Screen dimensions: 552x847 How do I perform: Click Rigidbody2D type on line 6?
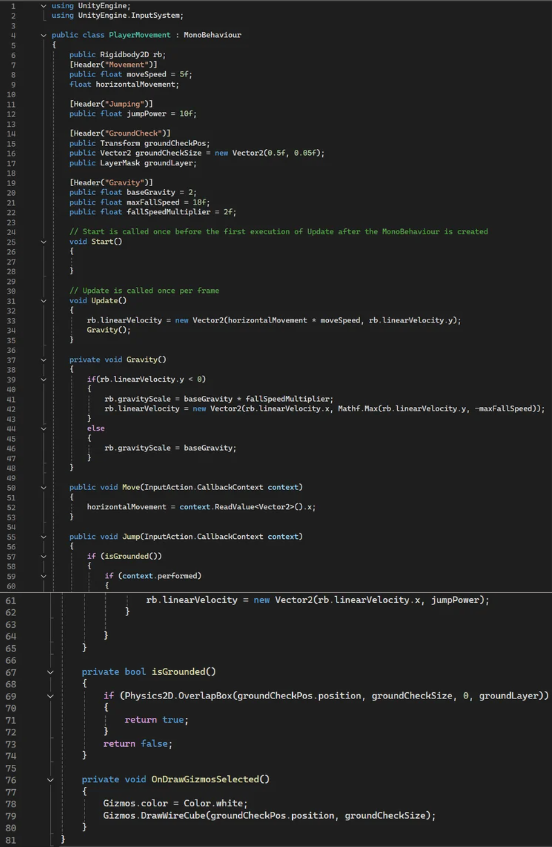[x=124, y=55]
